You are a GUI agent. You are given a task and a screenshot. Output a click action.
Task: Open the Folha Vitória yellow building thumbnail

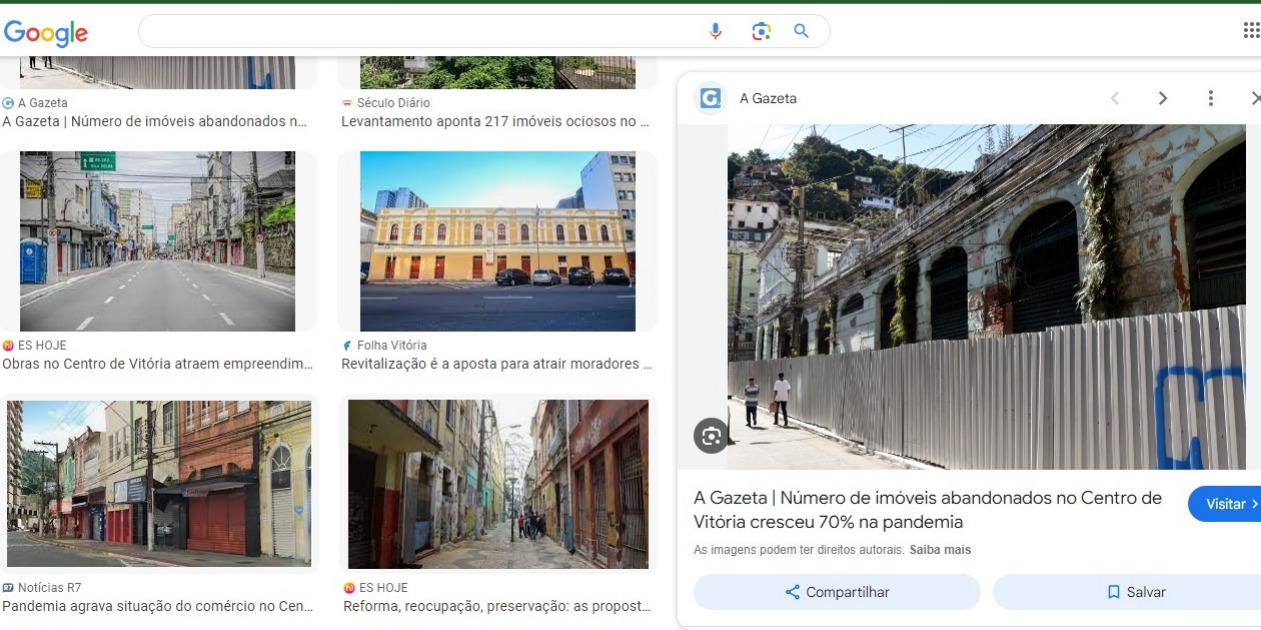point(497,241)
